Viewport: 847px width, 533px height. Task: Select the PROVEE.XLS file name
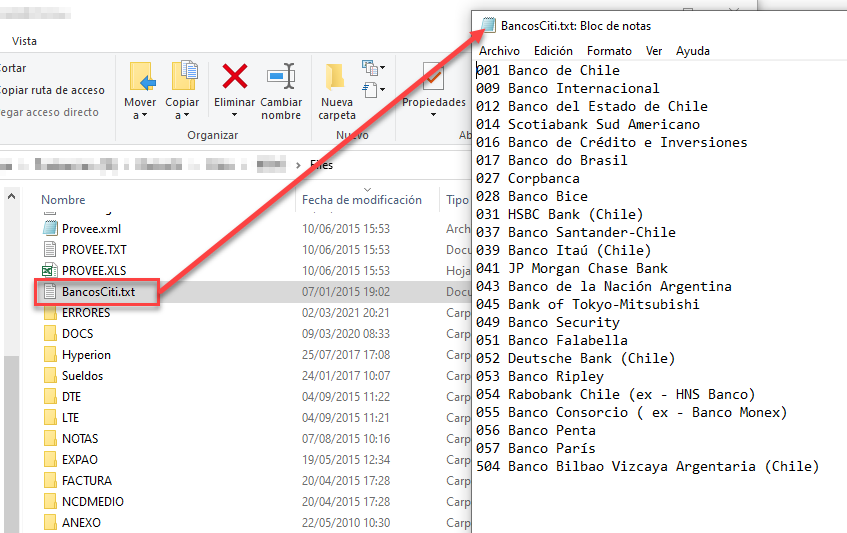point(94,271)
